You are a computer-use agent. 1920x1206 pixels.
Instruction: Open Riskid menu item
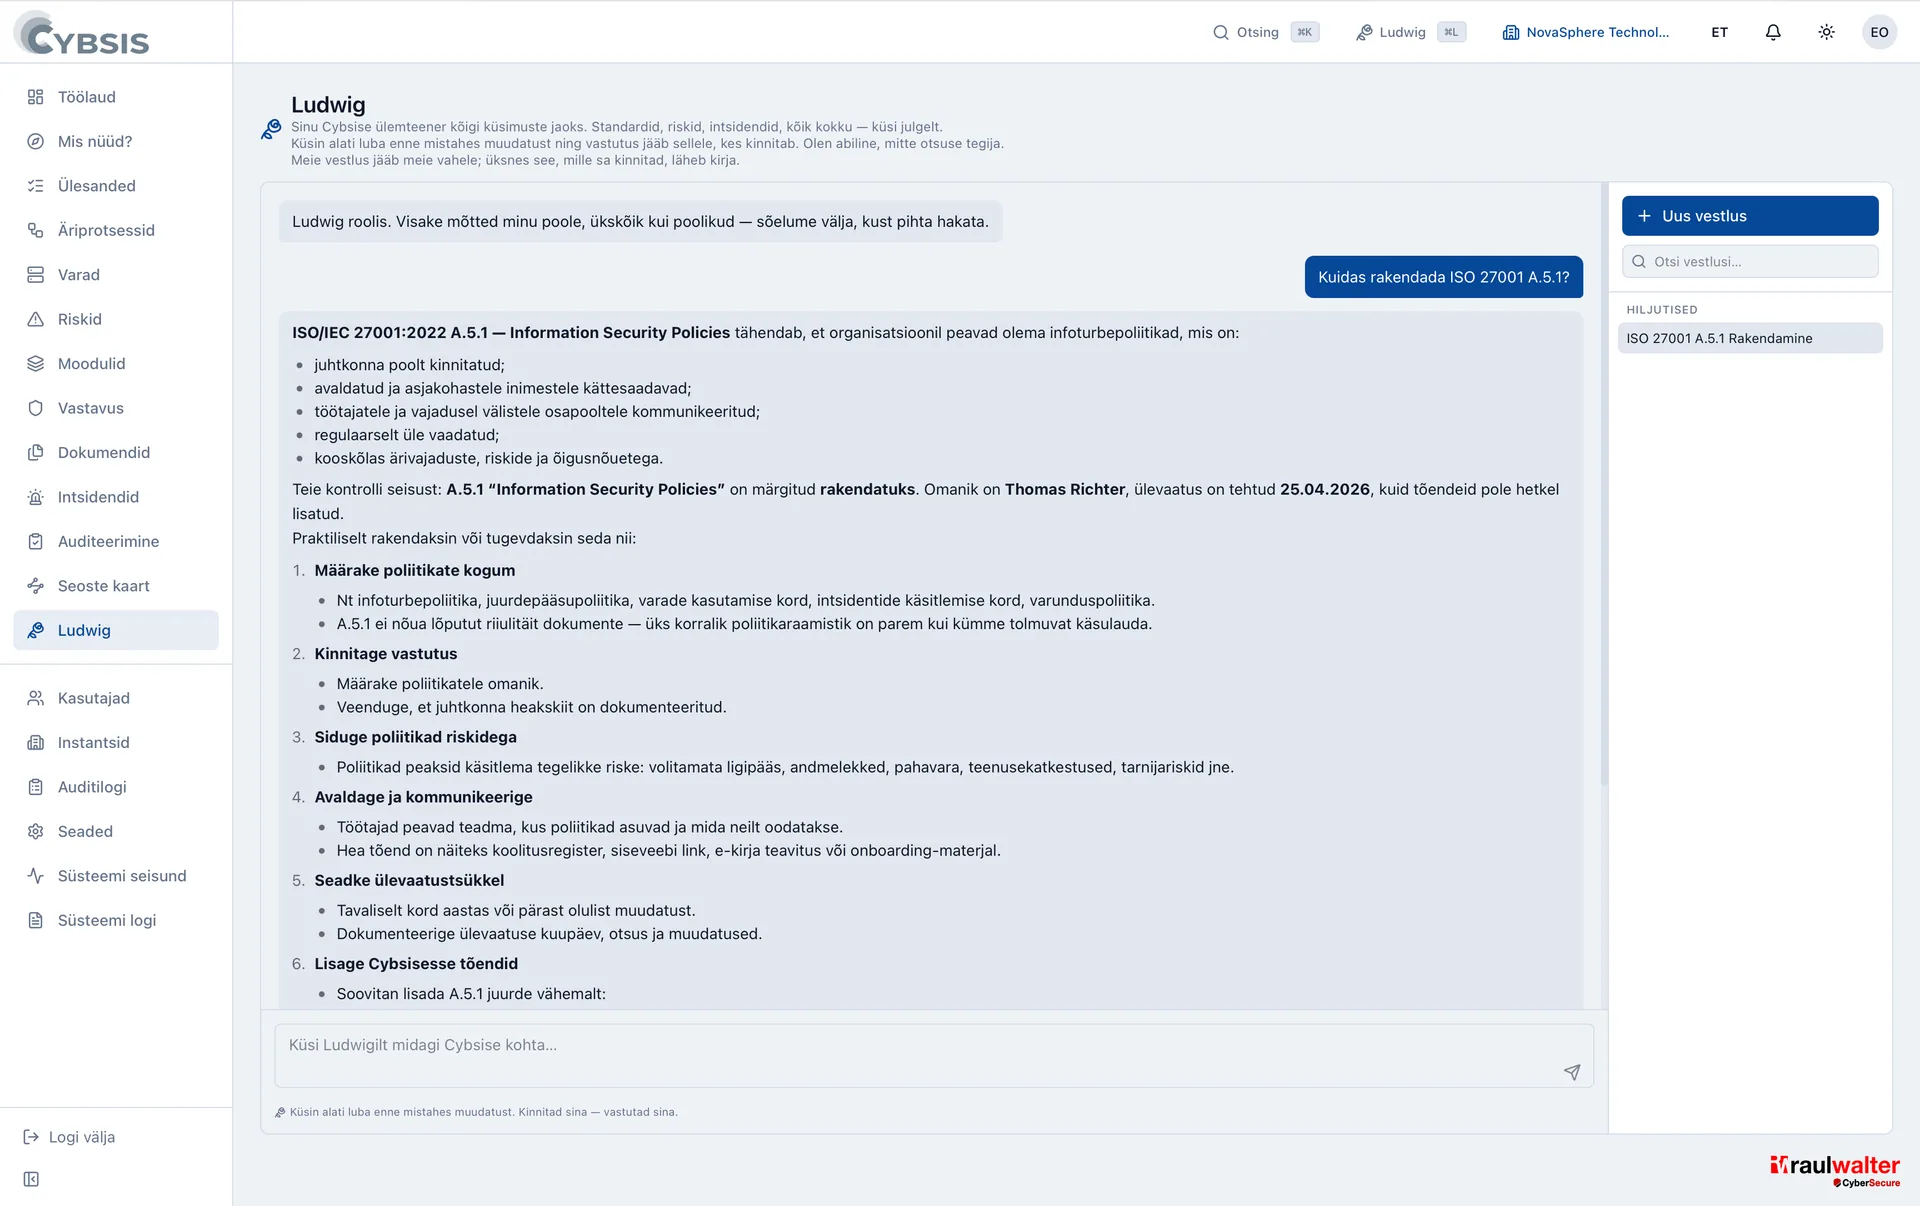[116, 319]
